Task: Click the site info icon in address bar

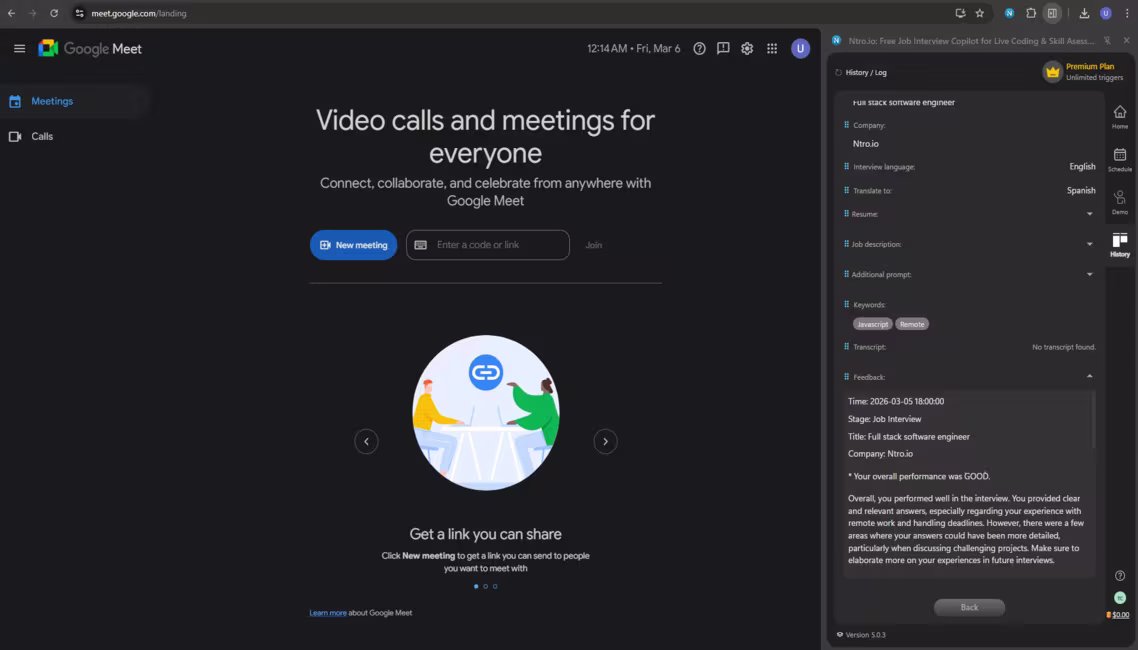Action: (x=80, y=13)
